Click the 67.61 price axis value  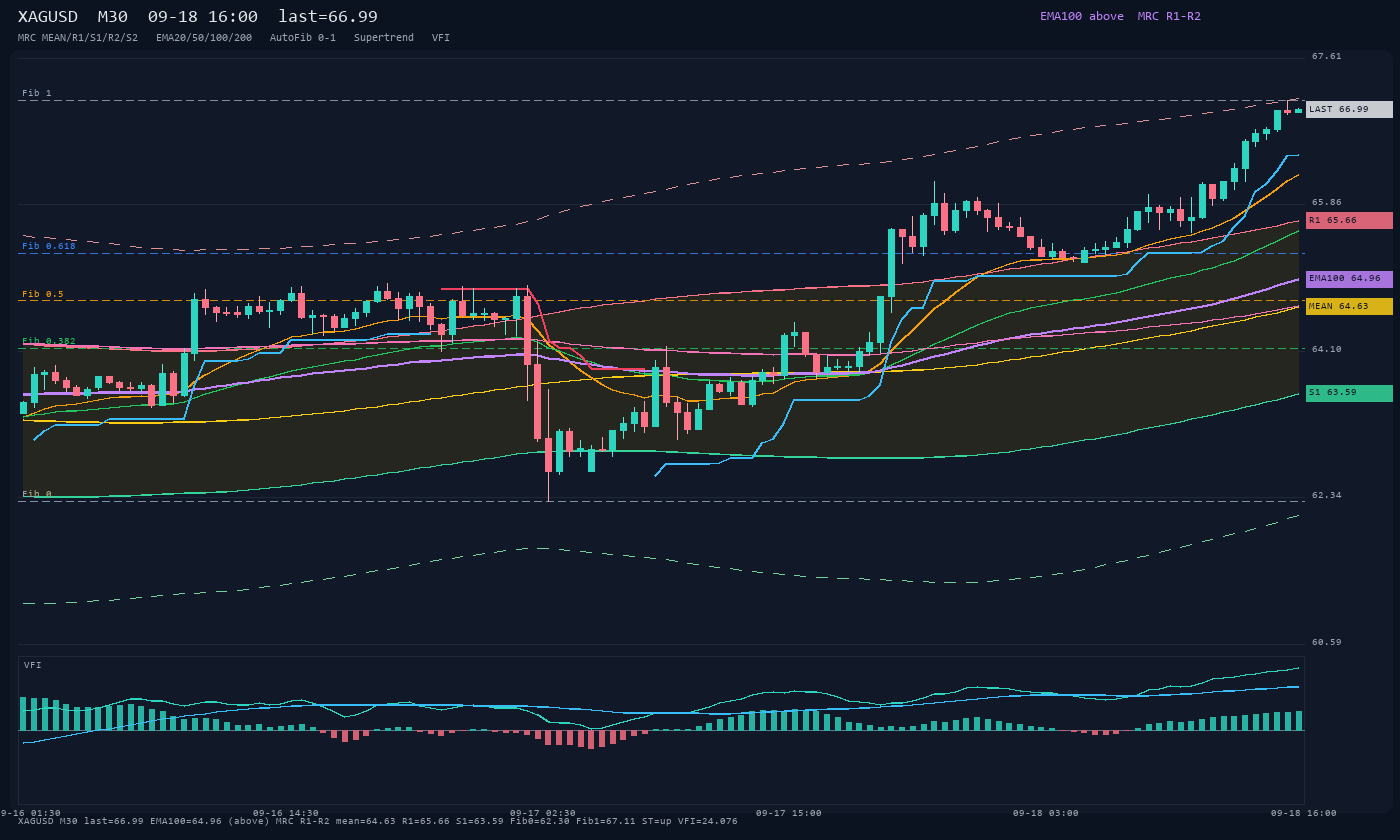(x=1327, y=56)
